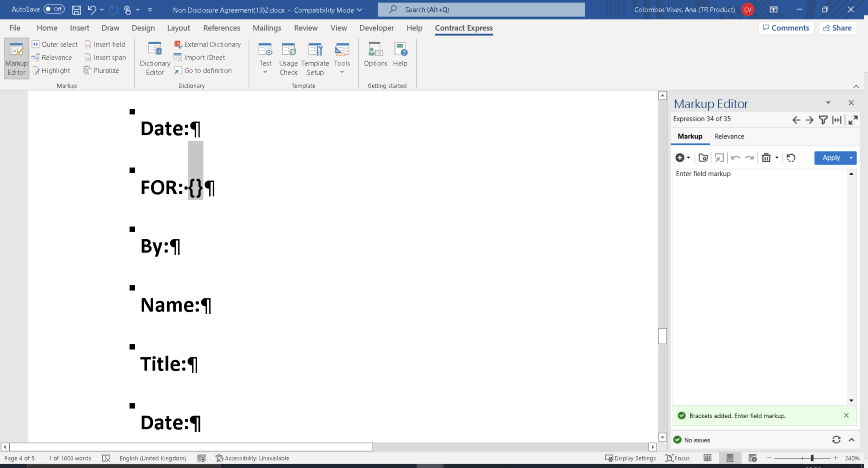The width and height of the screenshot is (868, 468).
Task: Open the Developer ribbon tab
Action: (x=376, y=28)
